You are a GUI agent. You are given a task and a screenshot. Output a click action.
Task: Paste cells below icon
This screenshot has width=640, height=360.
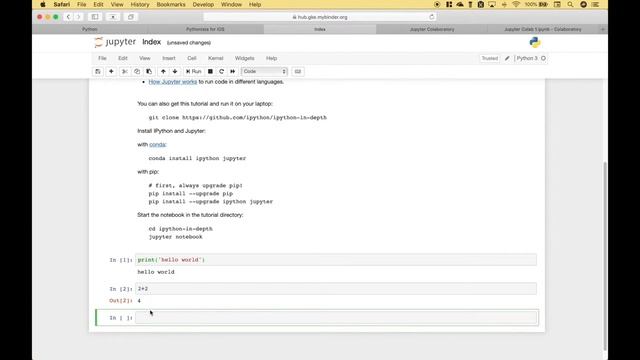pos(149,71)
